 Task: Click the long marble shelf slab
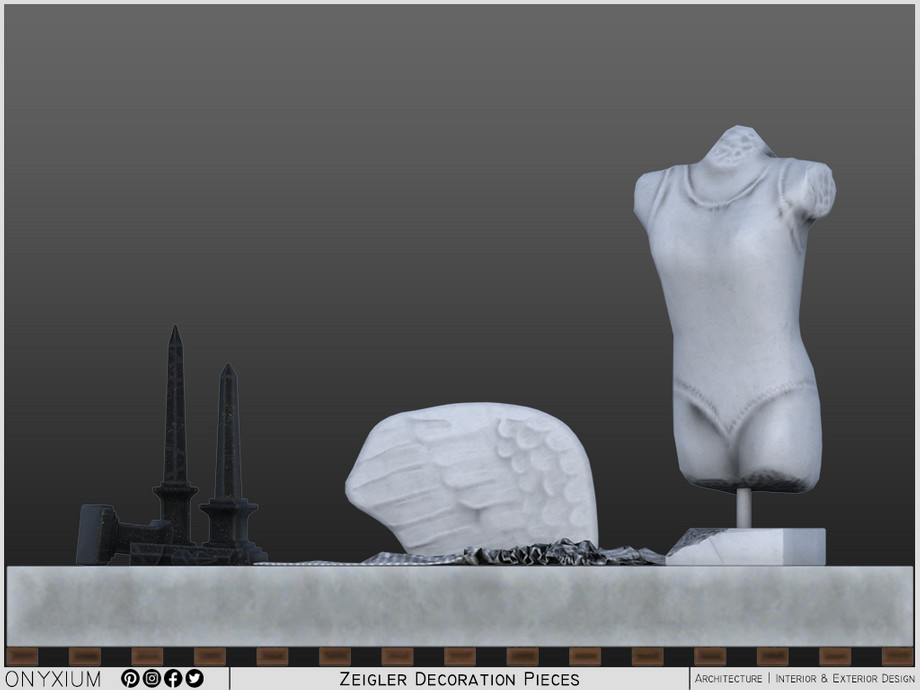pyautogui.click(x=460, y=605)
